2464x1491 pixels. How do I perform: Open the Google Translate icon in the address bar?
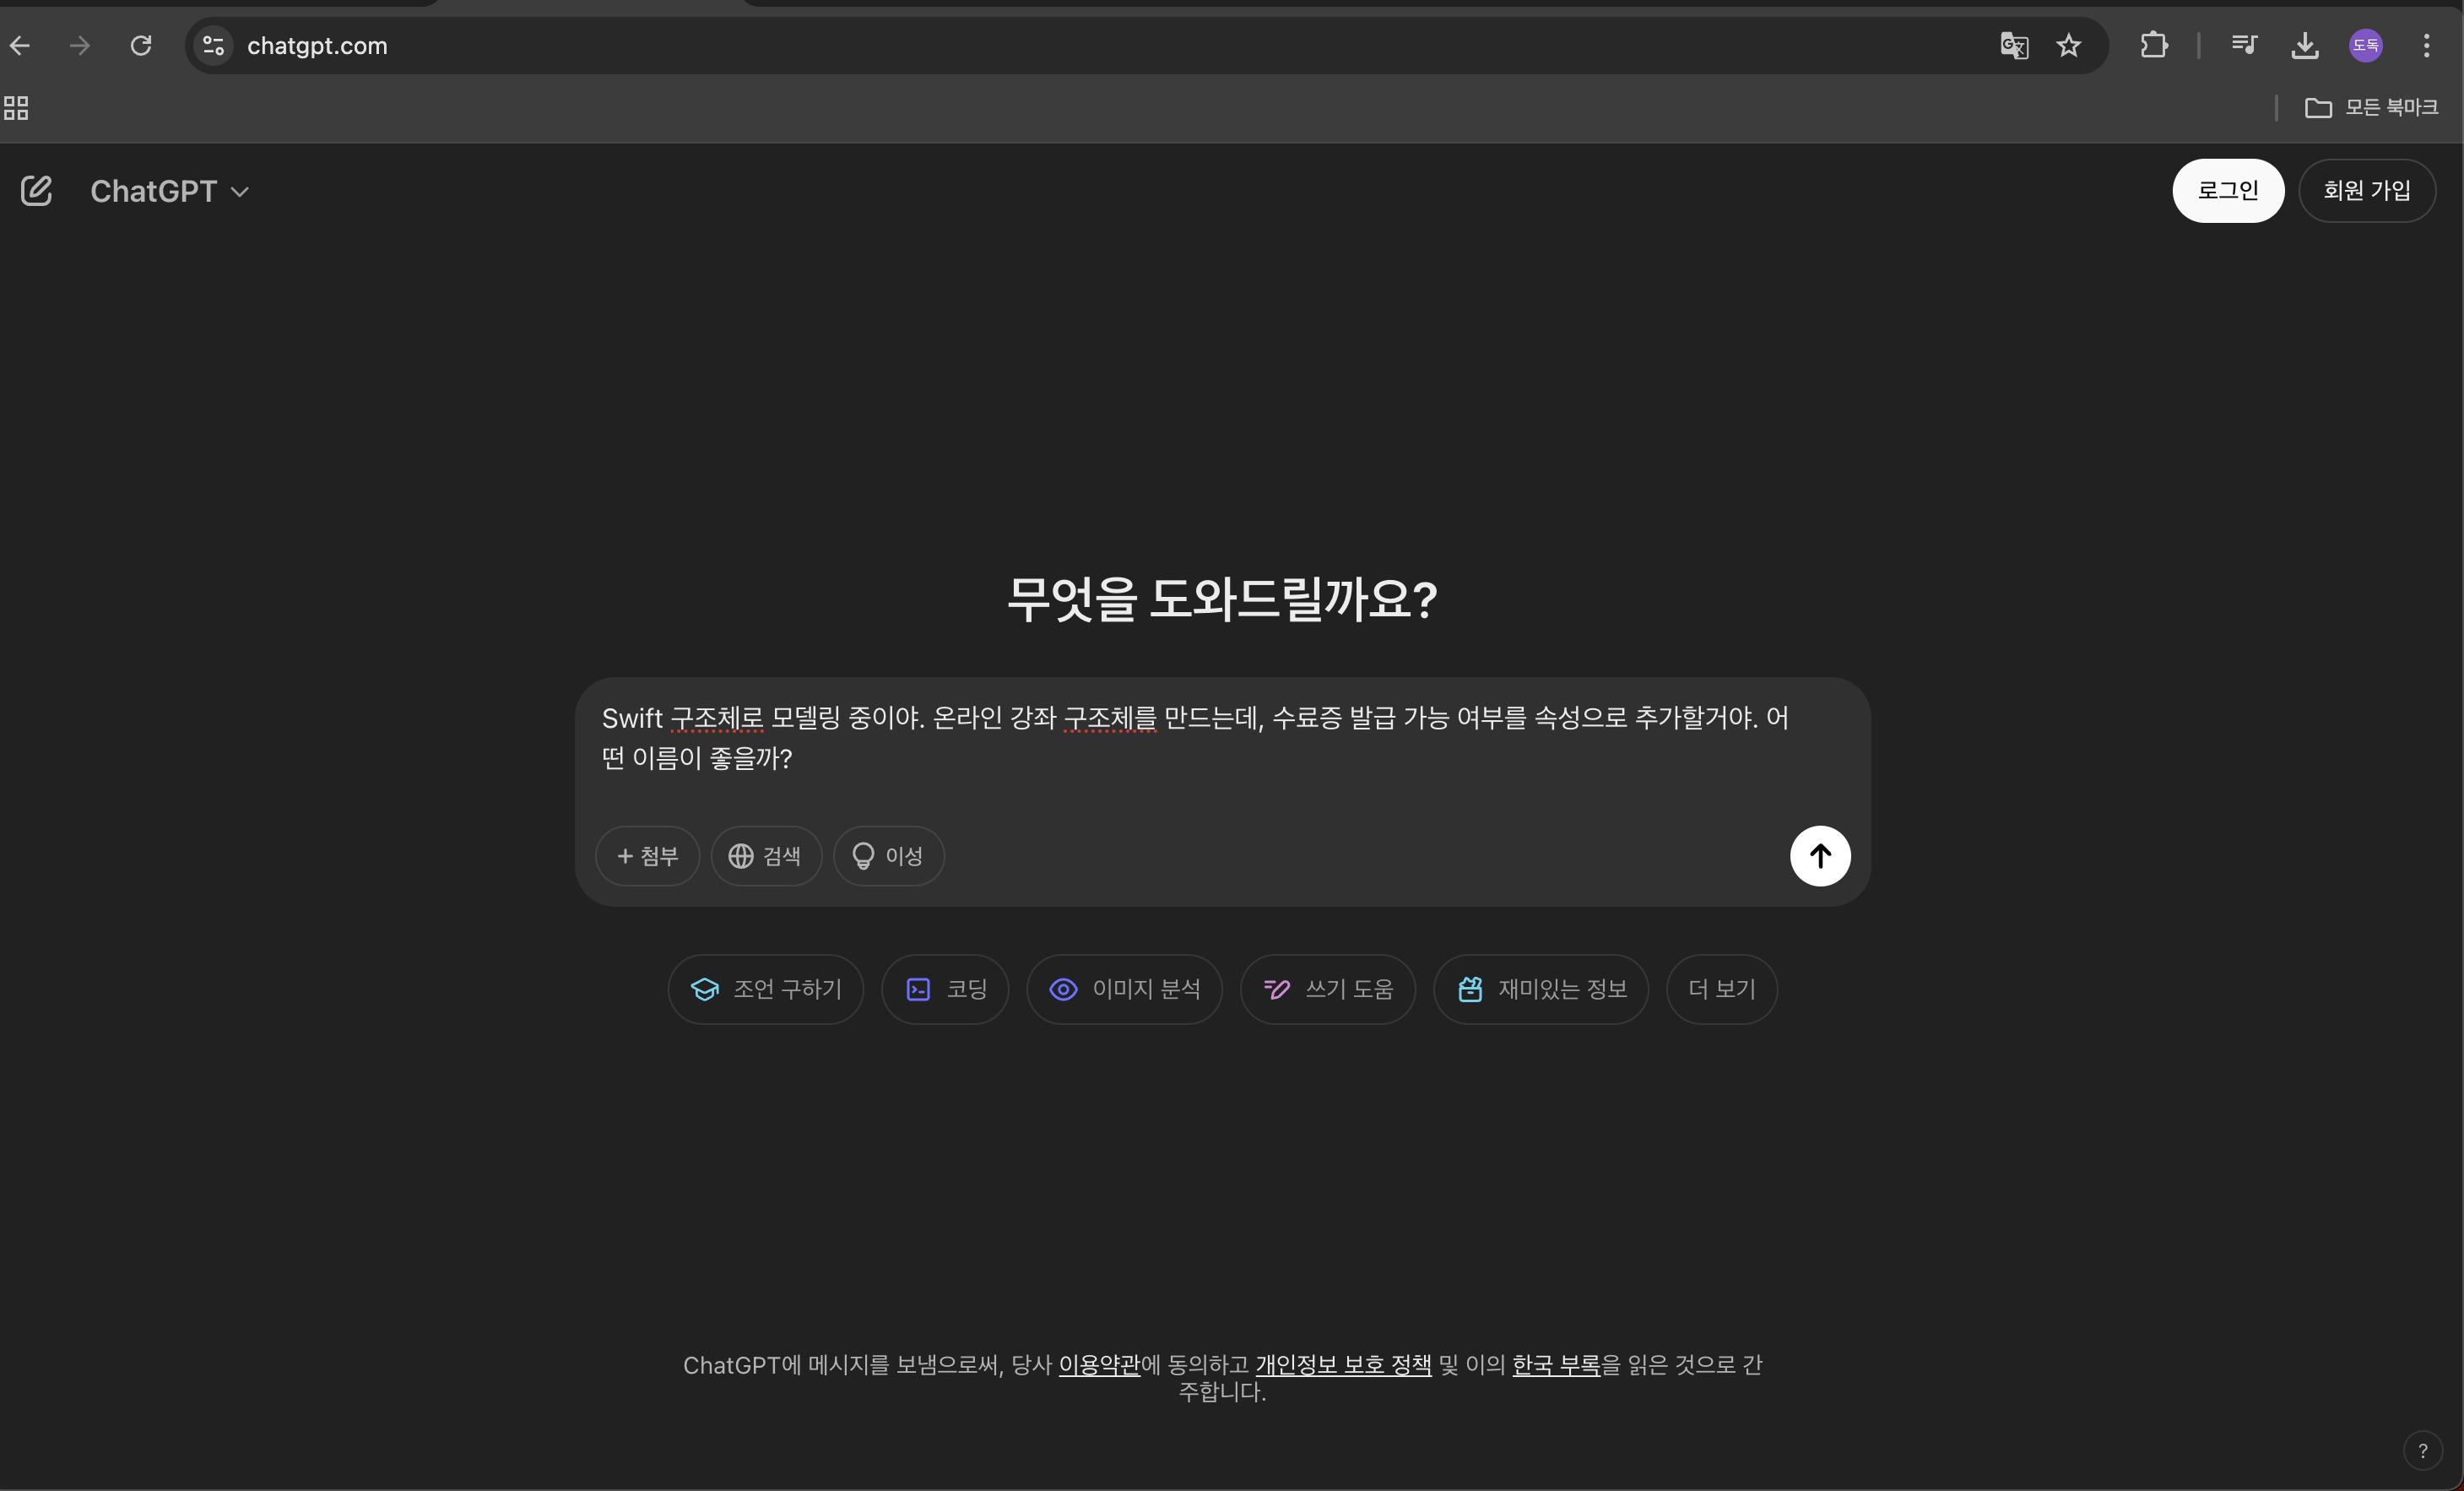(2013, 46)
